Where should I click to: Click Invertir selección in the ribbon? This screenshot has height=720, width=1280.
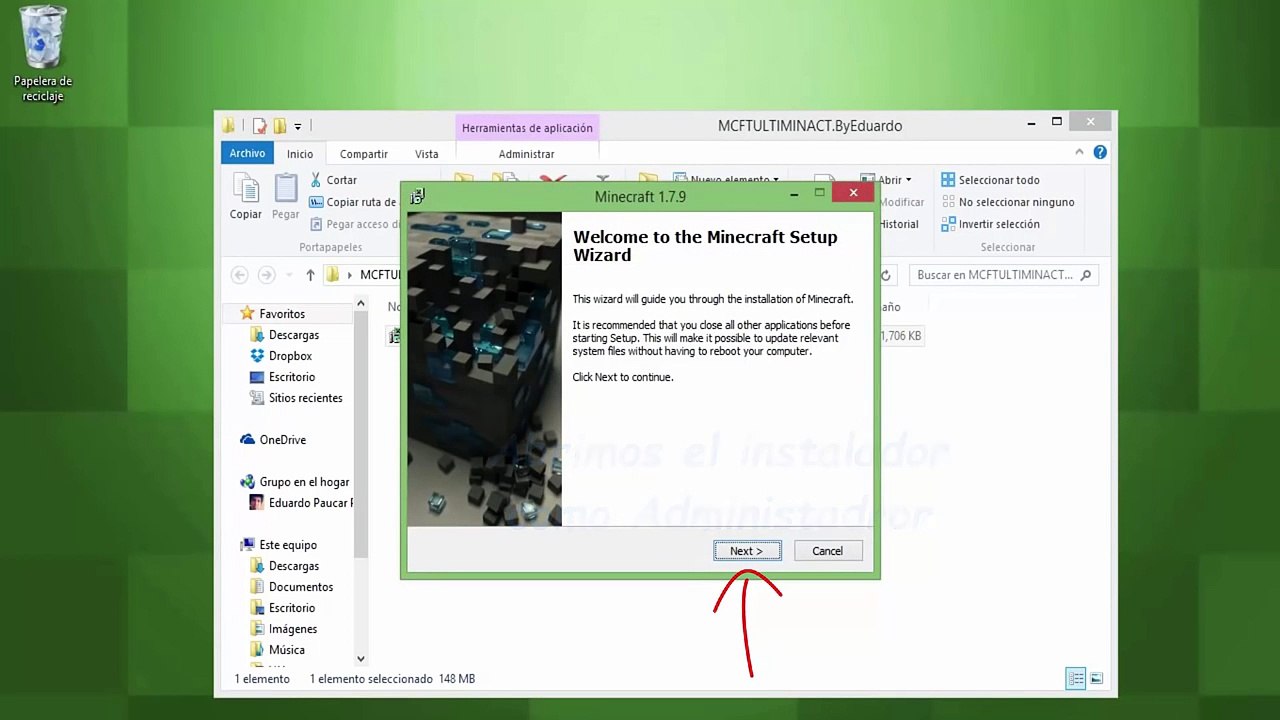click(991, 224)
